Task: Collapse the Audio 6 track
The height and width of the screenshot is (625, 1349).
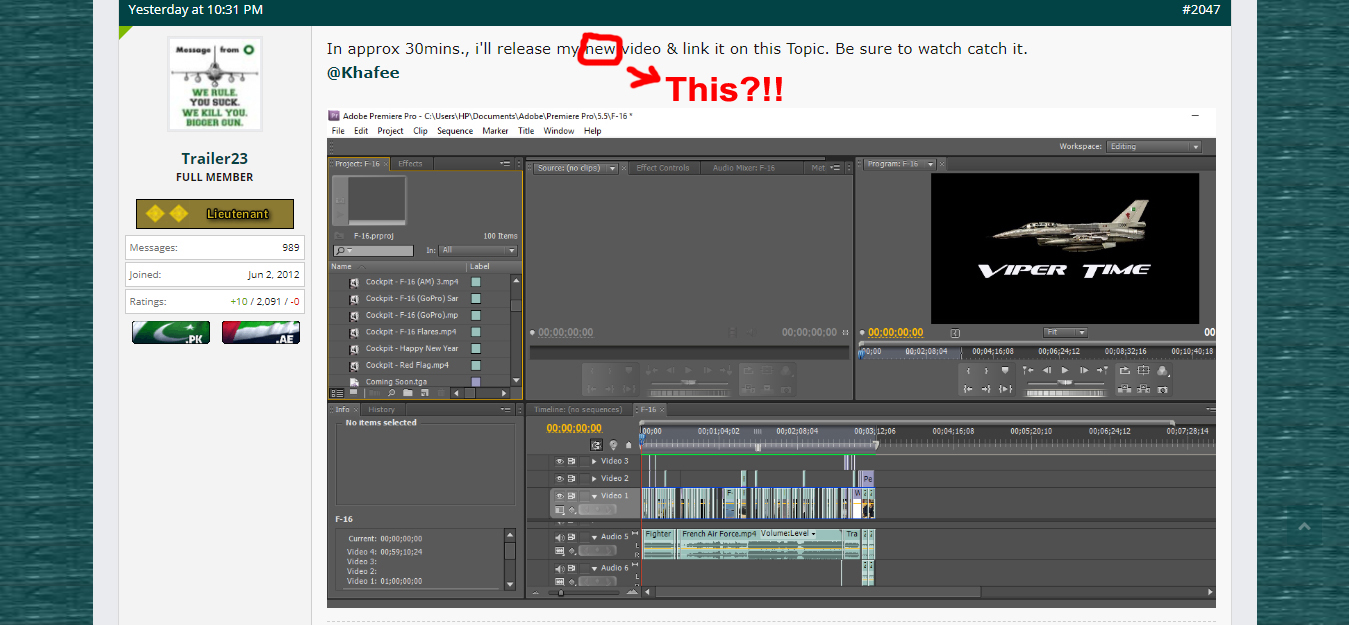Action: [594, 568]
